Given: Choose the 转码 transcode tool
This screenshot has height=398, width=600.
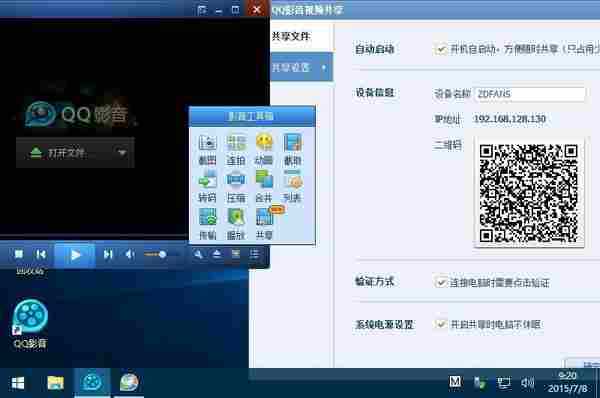Looking at the screenshot, I should click(x=207, y=187).
